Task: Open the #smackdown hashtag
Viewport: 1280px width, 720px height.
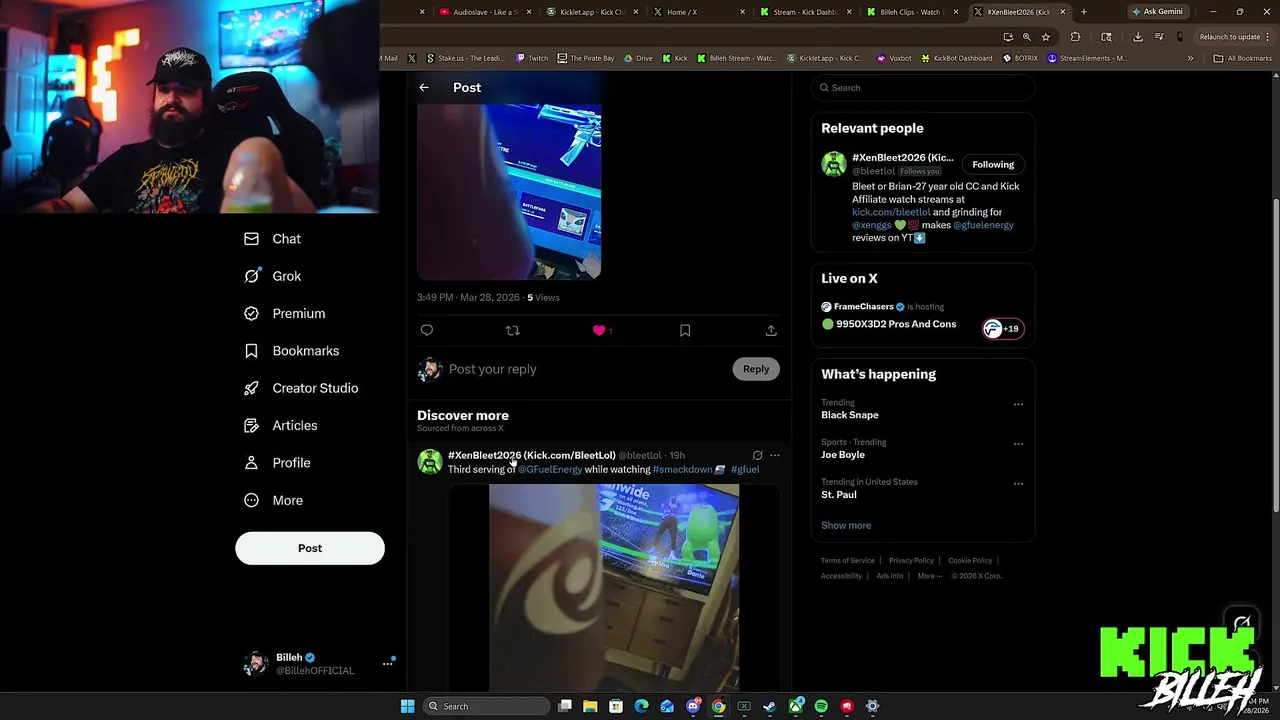Action: point(682,469)
